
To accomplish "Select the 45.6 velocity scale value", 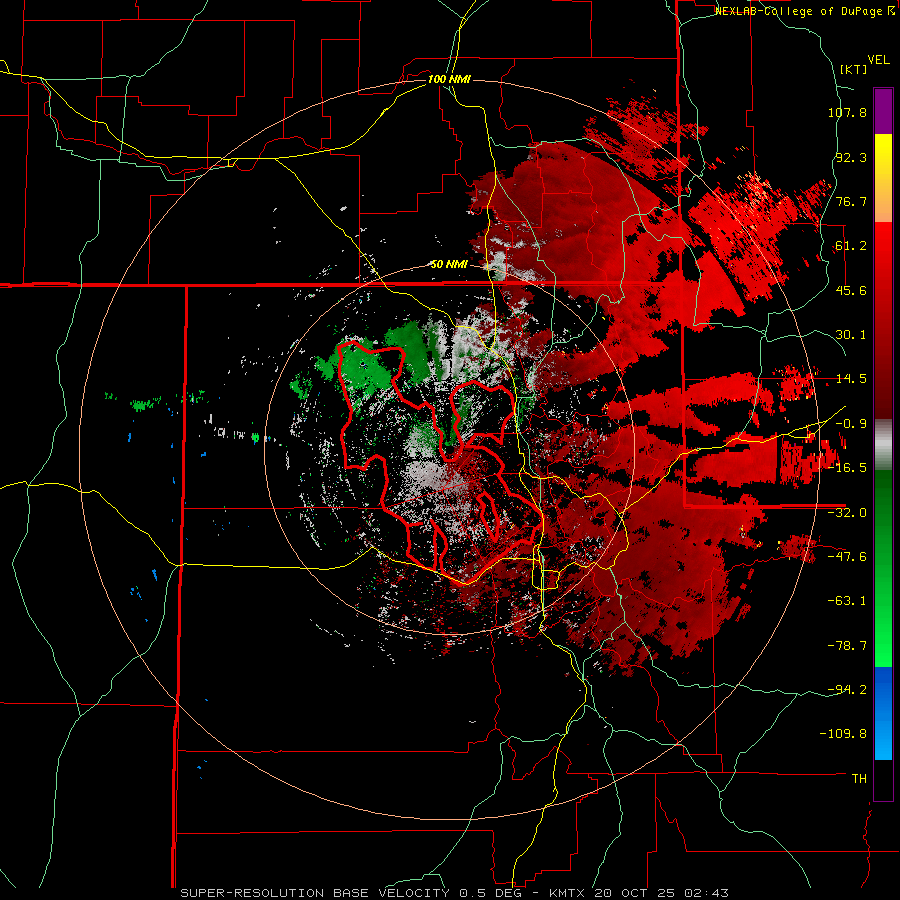I will (851, 290).
